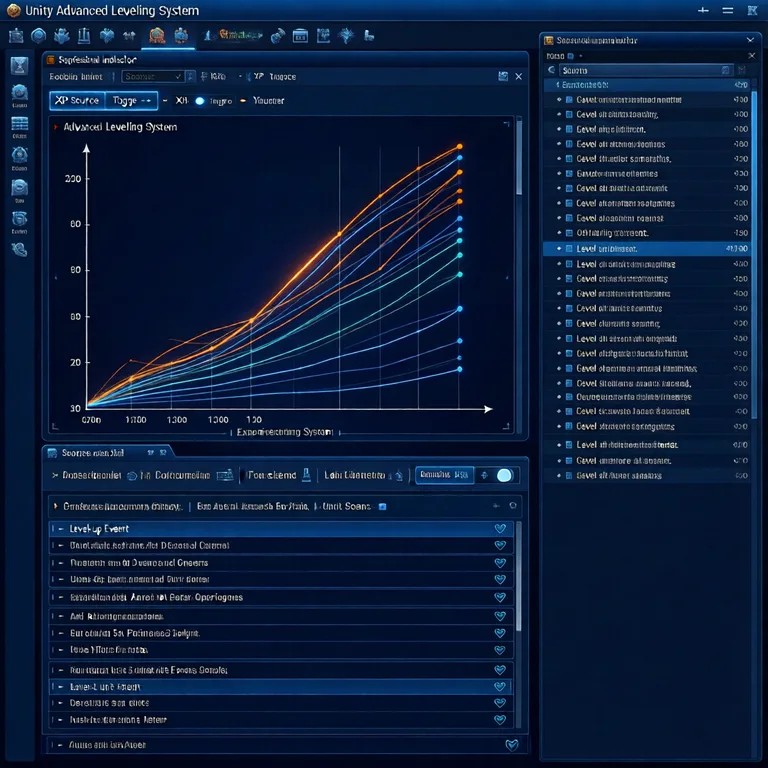Close the right side panel with its X
768x768 pixels.
point(750,40)
